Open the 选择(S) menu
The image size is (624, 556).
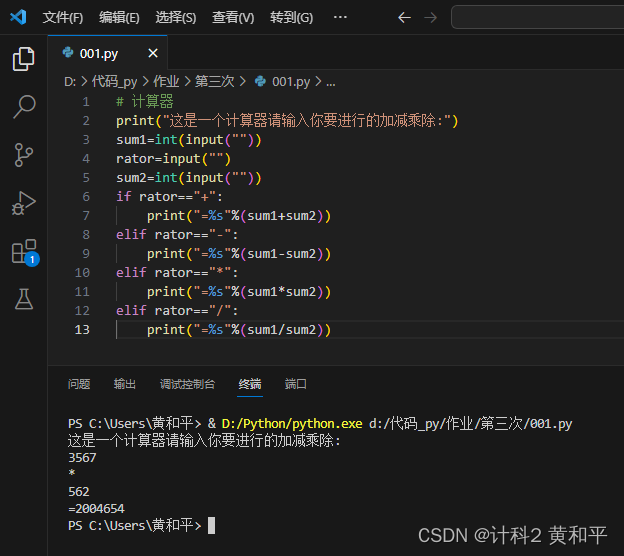176,18
